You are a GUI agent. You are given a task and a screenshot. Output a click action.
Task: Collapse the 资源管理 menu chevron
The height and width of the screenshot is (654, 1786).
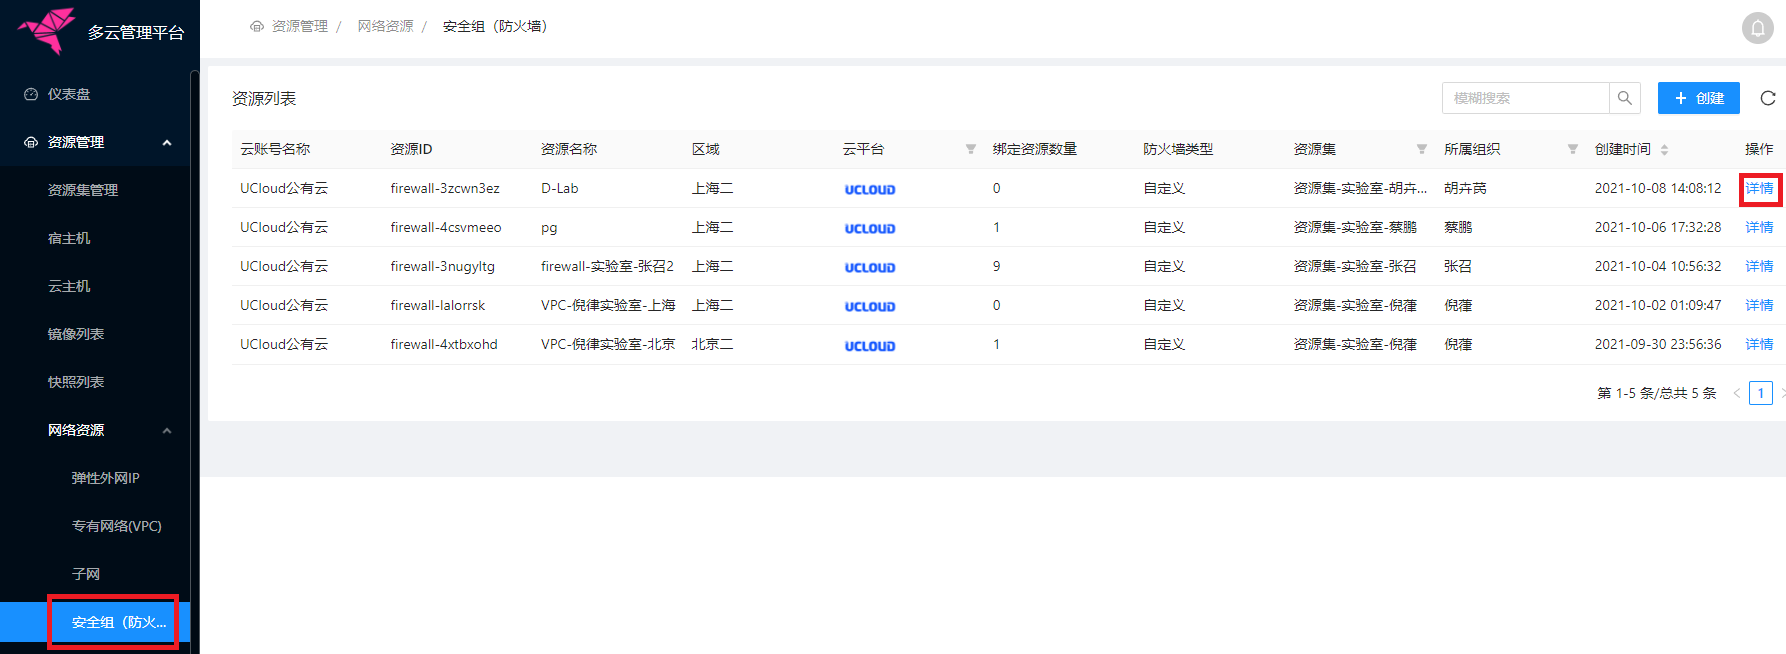(167, 142)
